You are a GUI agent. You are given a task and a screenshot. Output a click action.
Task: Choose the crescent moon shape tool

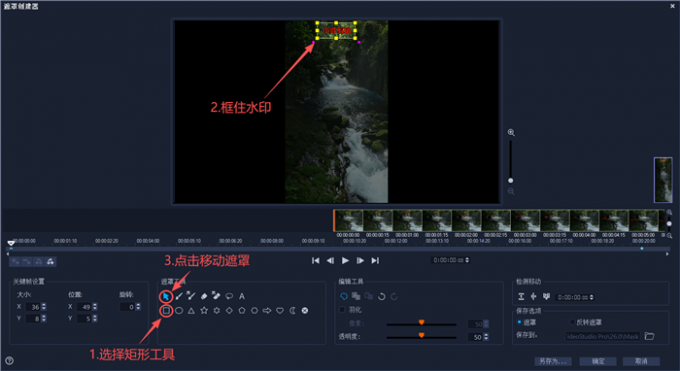pos(293,311)
